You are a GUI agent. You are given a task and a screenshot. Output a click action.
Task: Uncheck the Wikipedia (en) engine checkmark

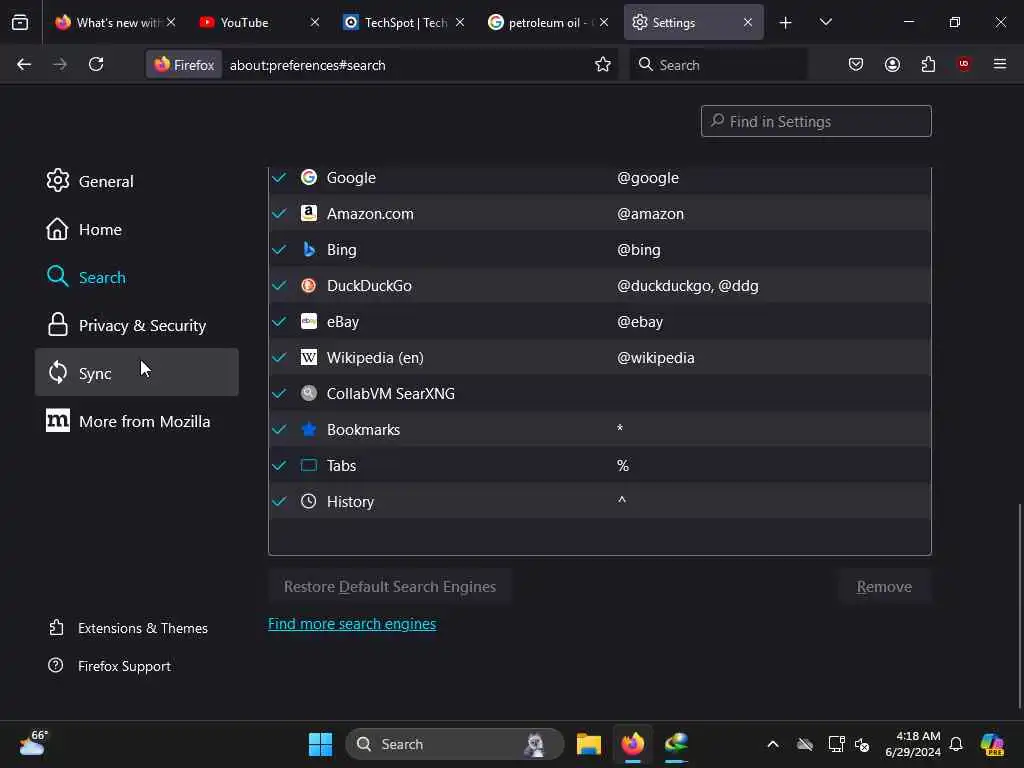tap(279, 357)
